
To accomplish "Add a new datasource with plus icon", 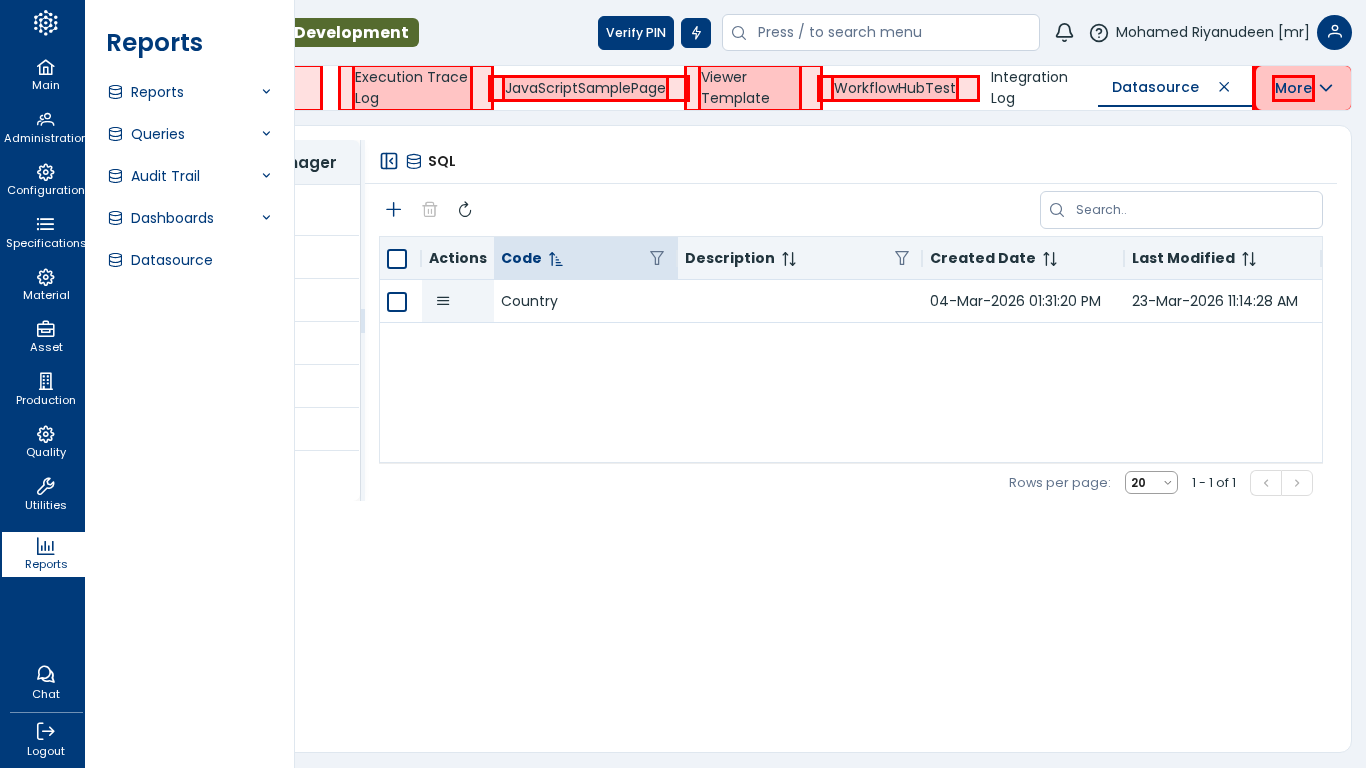I will tap(394, 210).
